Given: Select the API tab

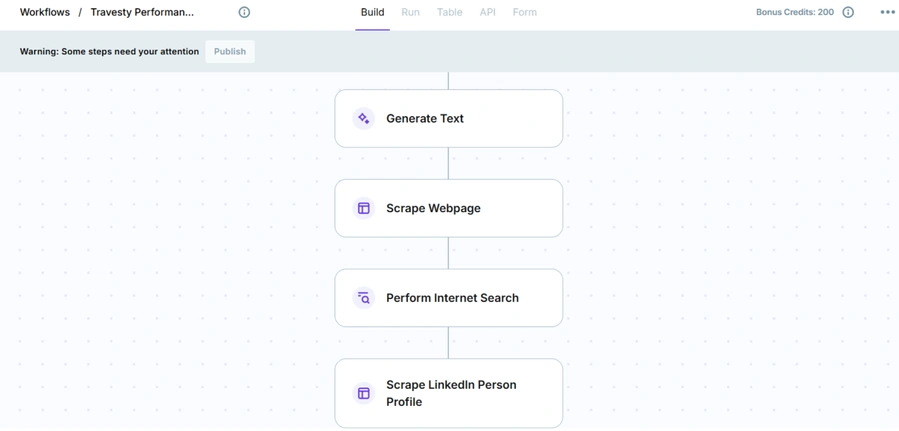Looking at the screenshot, I should pos(487,12).
